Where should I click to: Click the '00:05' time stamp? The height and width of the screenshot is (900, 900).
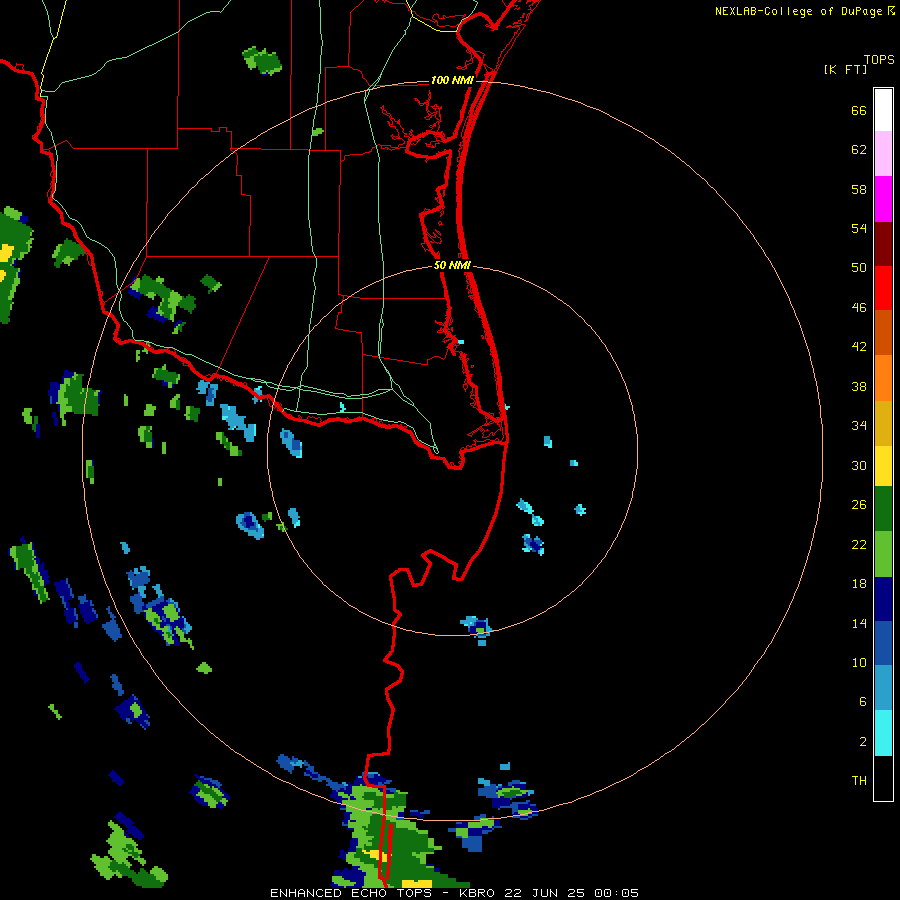[x=616, y=893]
